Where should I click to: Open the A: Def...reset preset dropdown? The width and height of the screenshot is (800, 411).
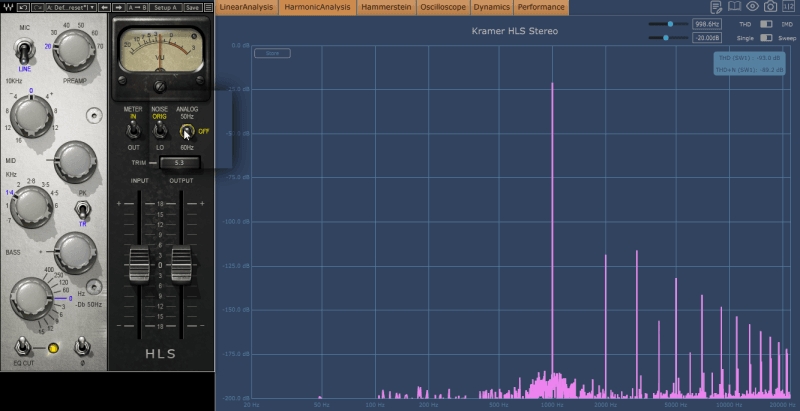click(70, 7)
